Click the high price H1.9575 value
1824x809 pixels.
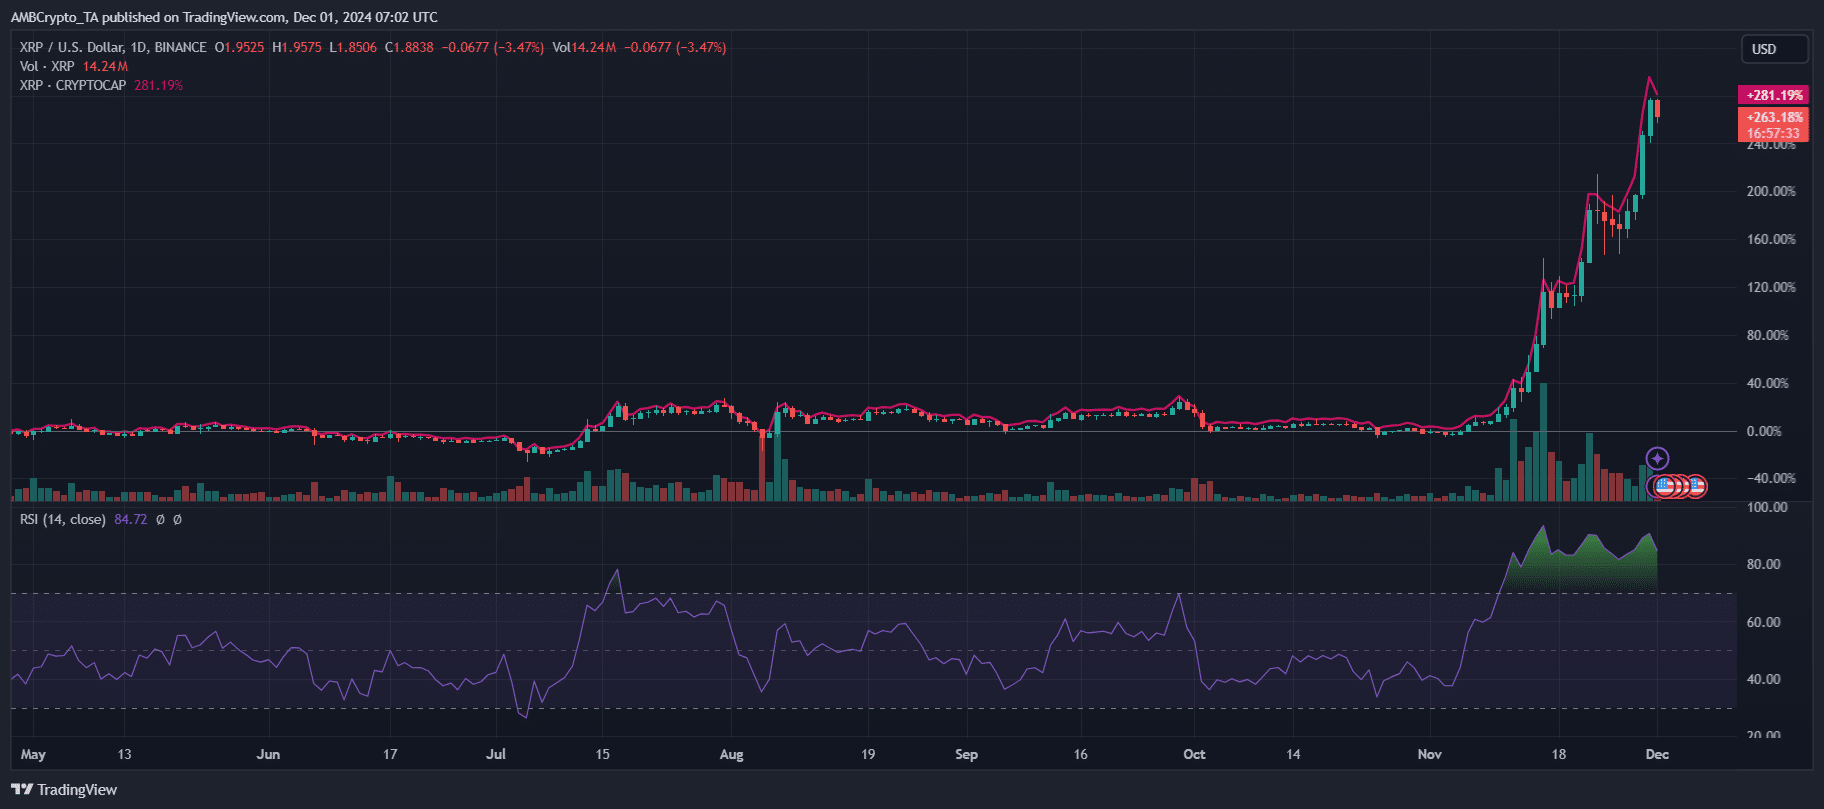[297, 47]
